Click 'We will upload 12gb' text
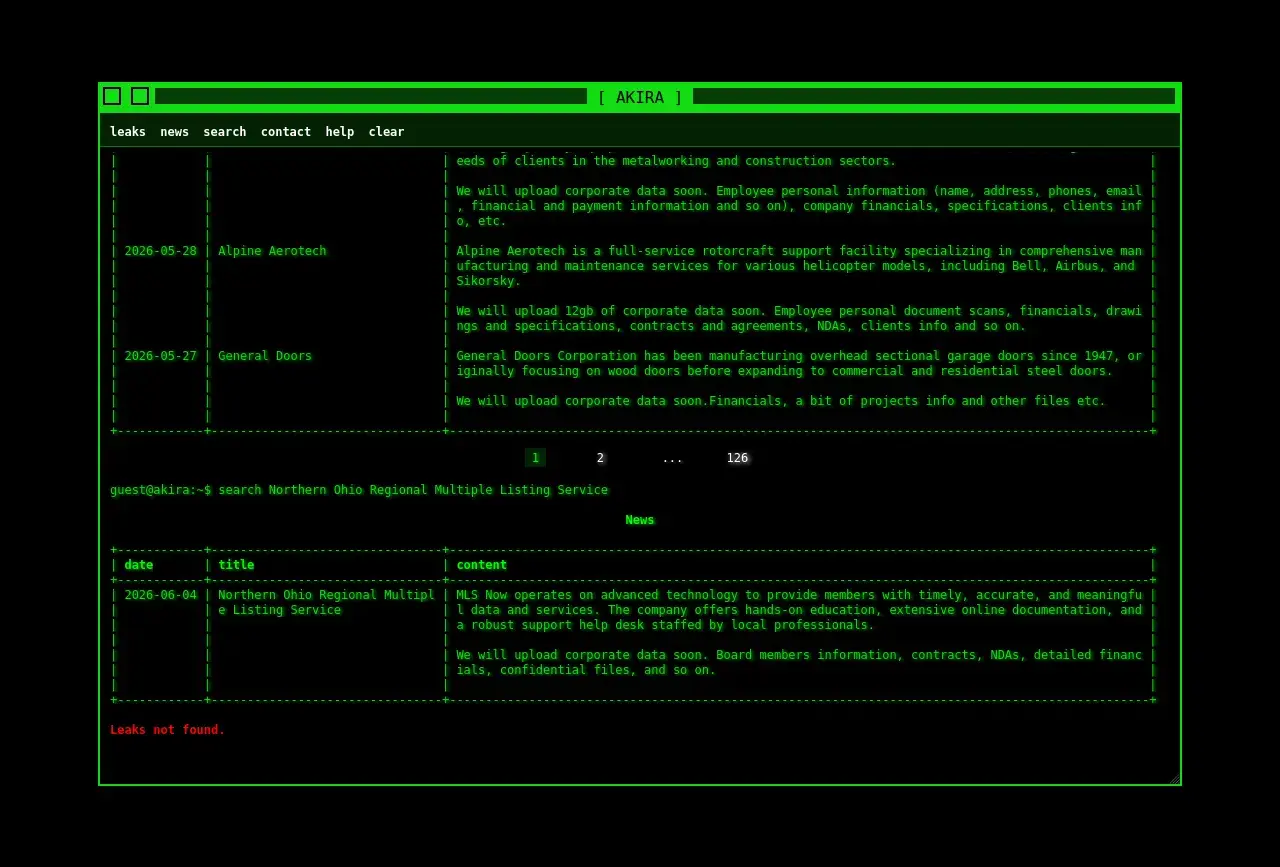 [x=799, y=318]
